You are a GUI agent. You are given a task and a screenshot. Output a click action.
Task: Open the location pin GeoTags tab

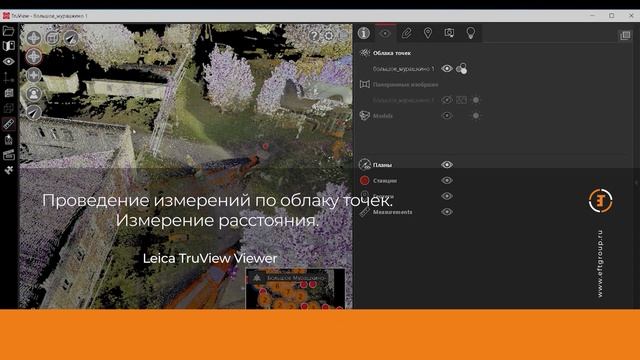[428, 33]
